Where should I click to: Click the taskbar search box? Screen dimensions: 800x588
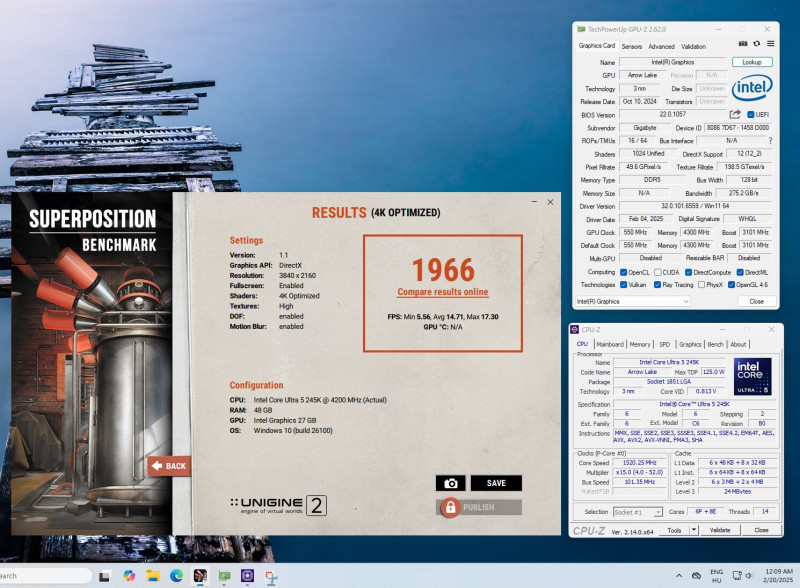coord(45,576)
